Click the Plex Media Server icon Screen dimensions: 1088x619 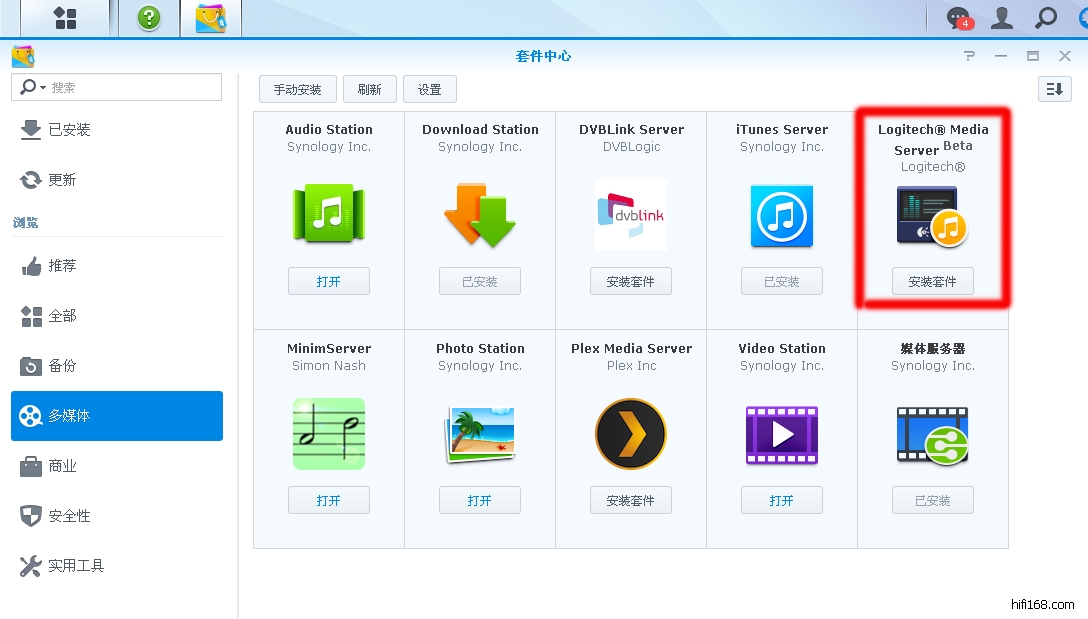tap(630, 434)
